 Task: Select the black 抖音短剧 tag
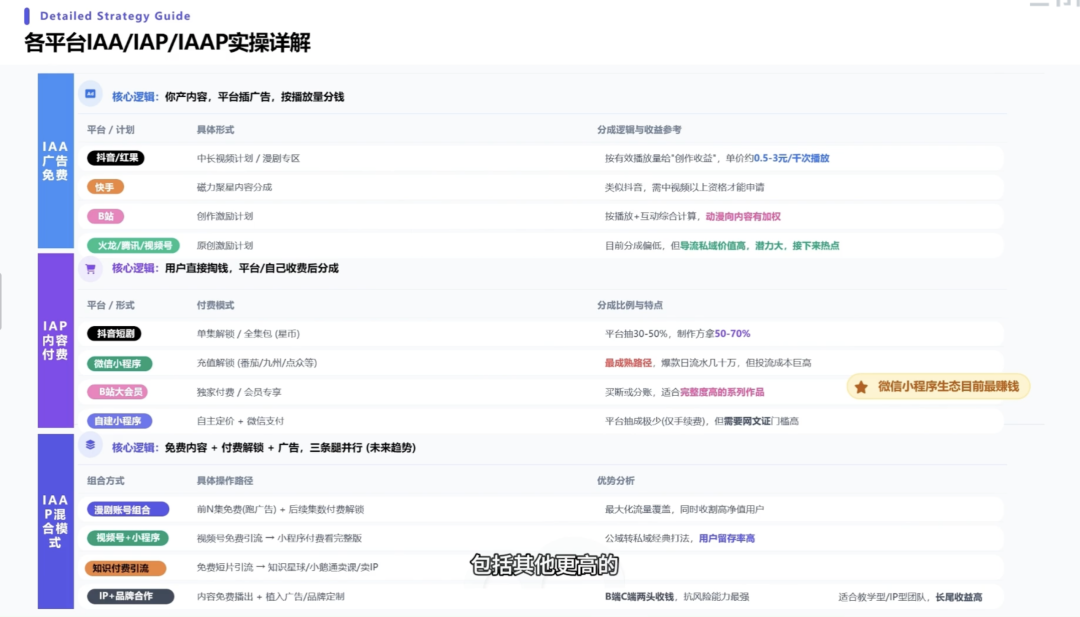(114, 333)
